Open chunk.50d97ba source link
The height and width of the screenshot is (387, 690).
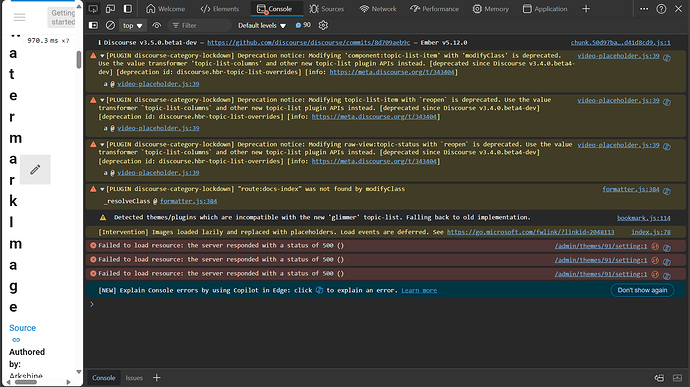(x=620, y=43)
